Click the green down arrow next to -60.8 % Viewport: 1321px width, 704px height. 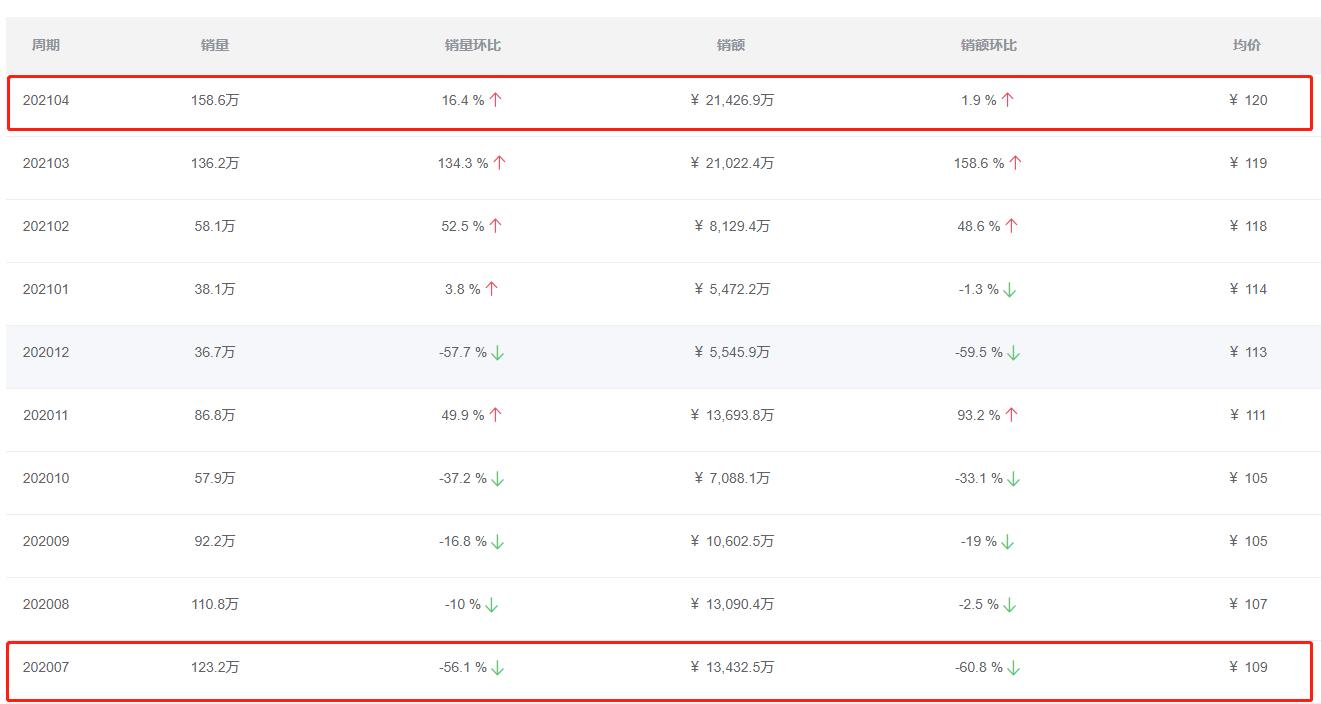[1013, 668]
